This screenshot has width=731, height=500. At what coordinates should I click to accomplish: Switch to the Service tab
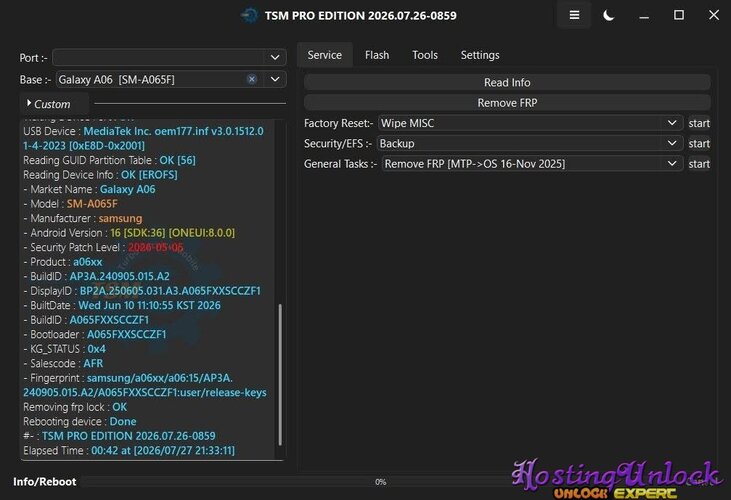coord(324,55)
